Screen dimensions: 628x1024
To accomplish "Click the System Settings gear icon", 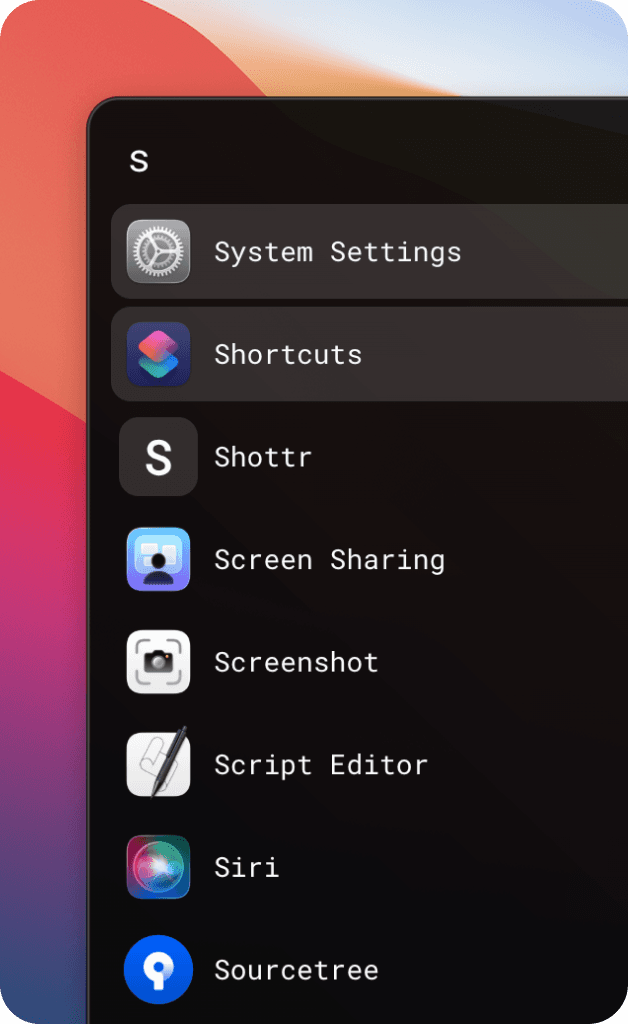I will [x=157, y=252].
